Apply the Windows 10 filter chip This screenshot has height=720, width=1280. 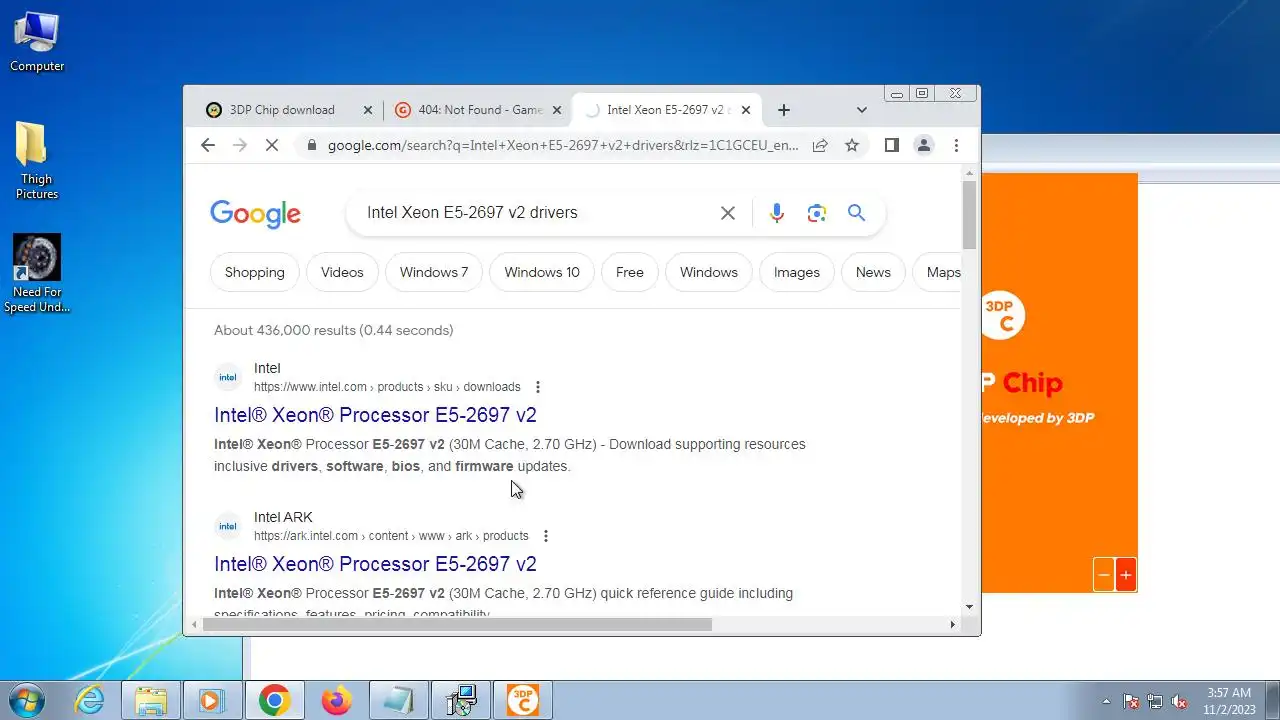pyautogui.click(x=542, y=272)
